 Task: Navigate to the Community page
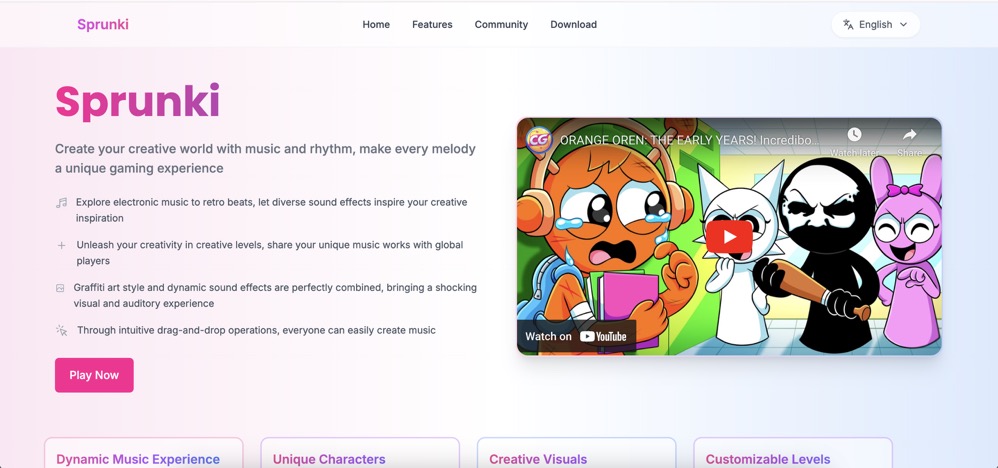click(x=501, y=24)
